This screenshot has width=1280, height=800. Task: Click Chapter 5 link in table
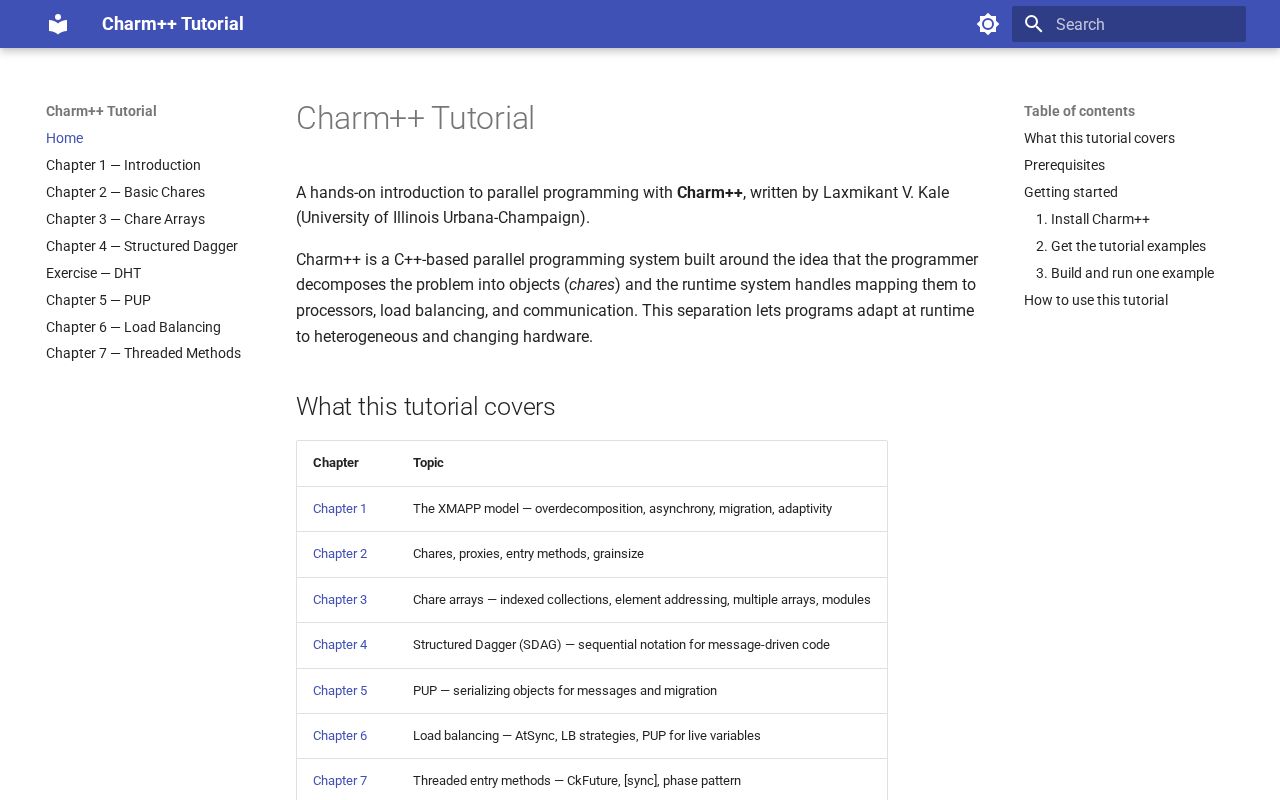point(340,691)
